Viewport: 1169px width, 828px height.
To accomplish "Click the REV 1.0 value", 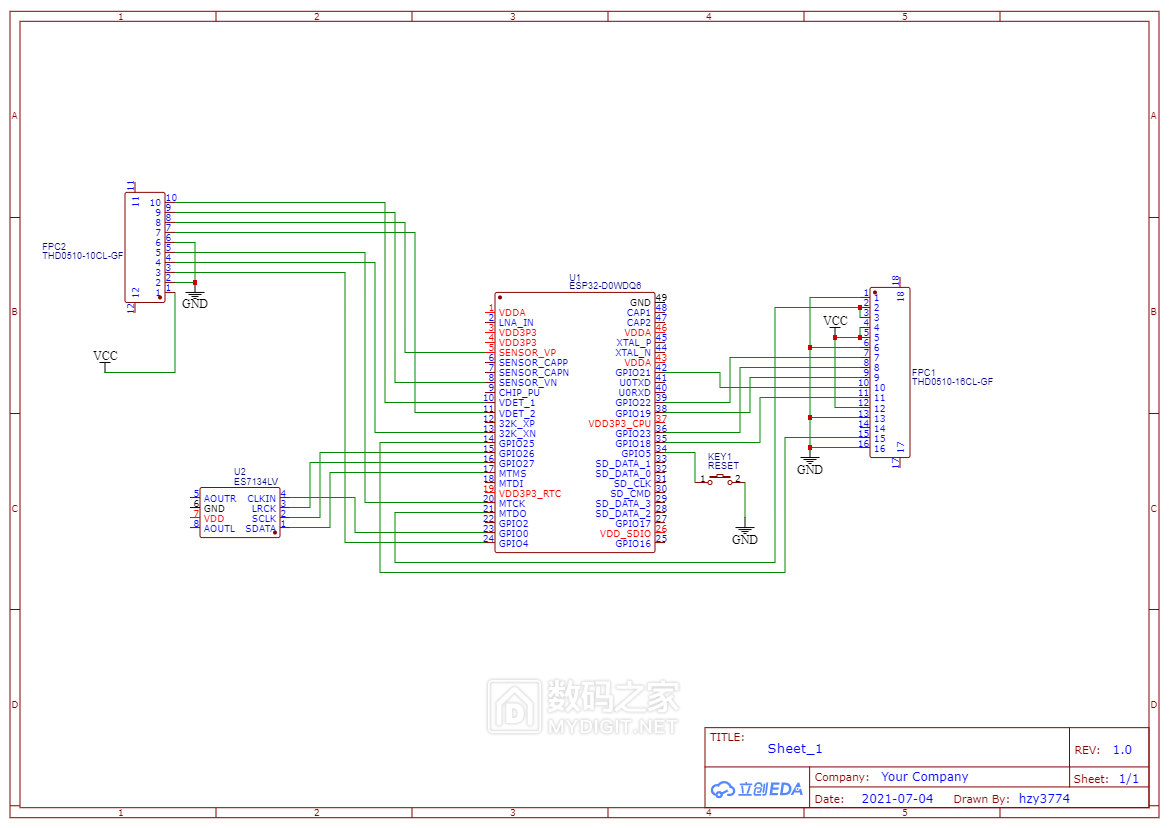I will [x=1122, y=750].
